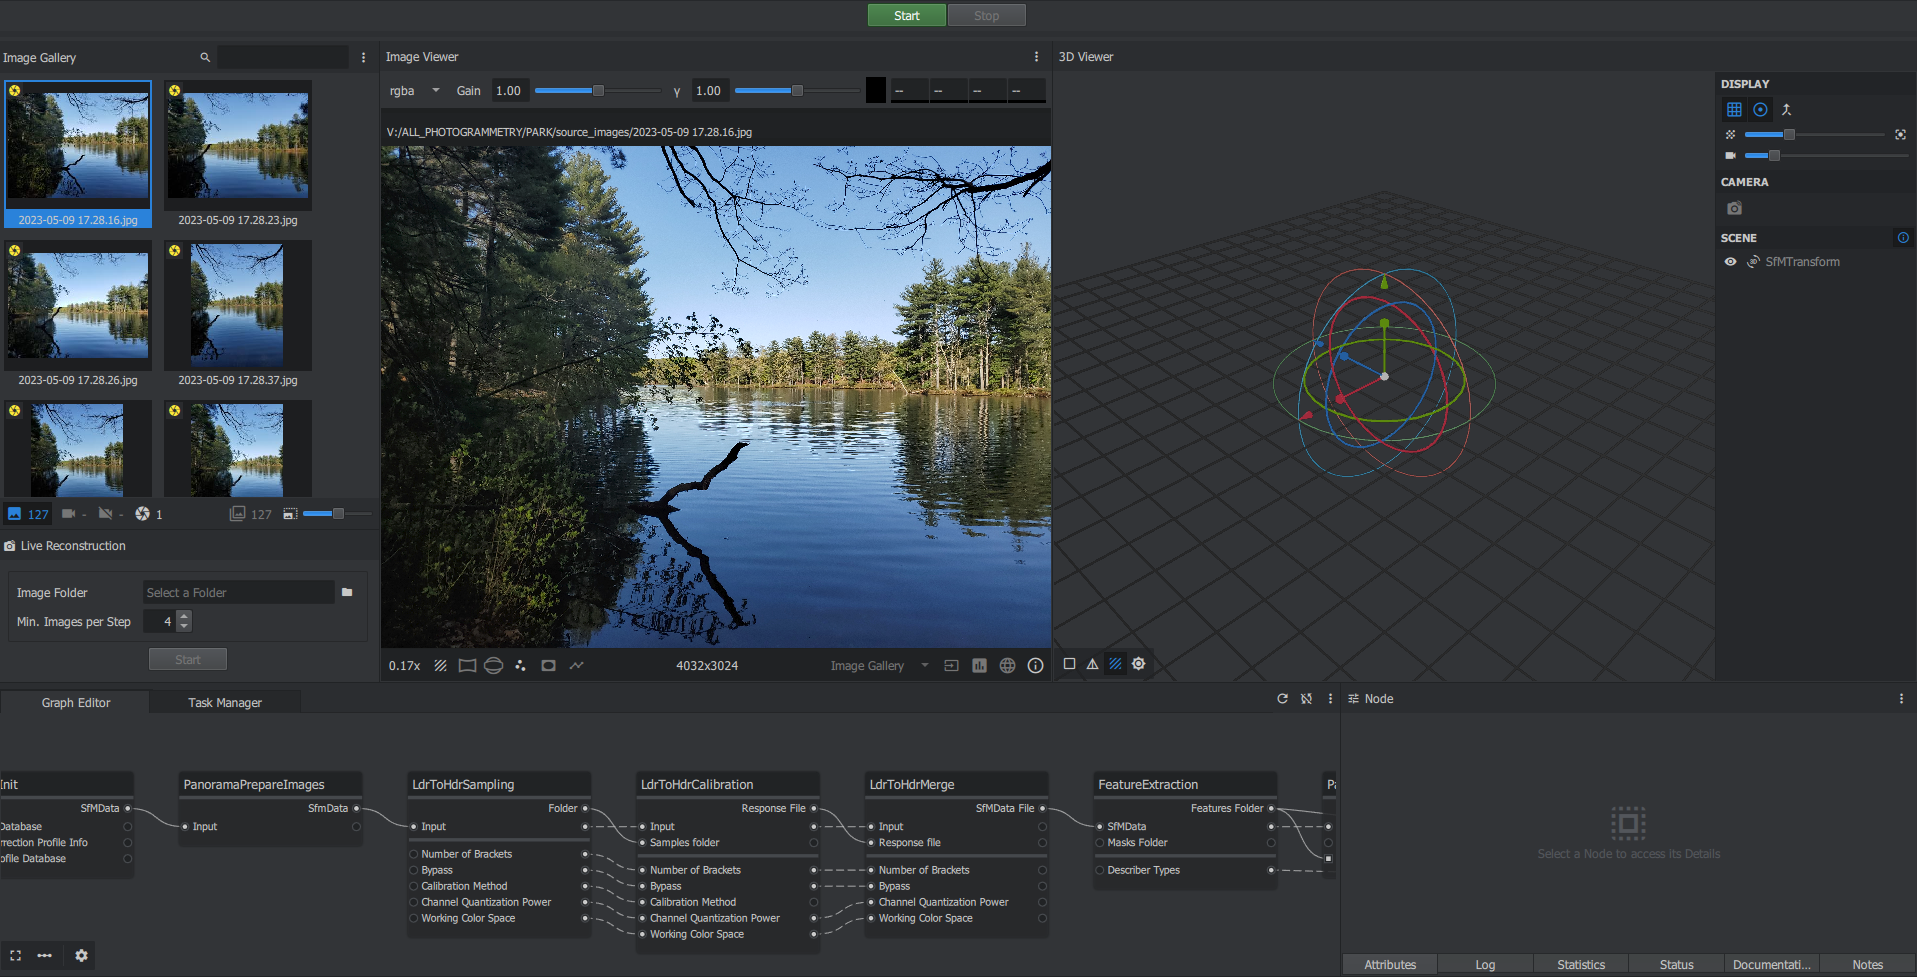Click the estimated cameras video icon
Viewport: 1917px width, 977px height.
68,514
